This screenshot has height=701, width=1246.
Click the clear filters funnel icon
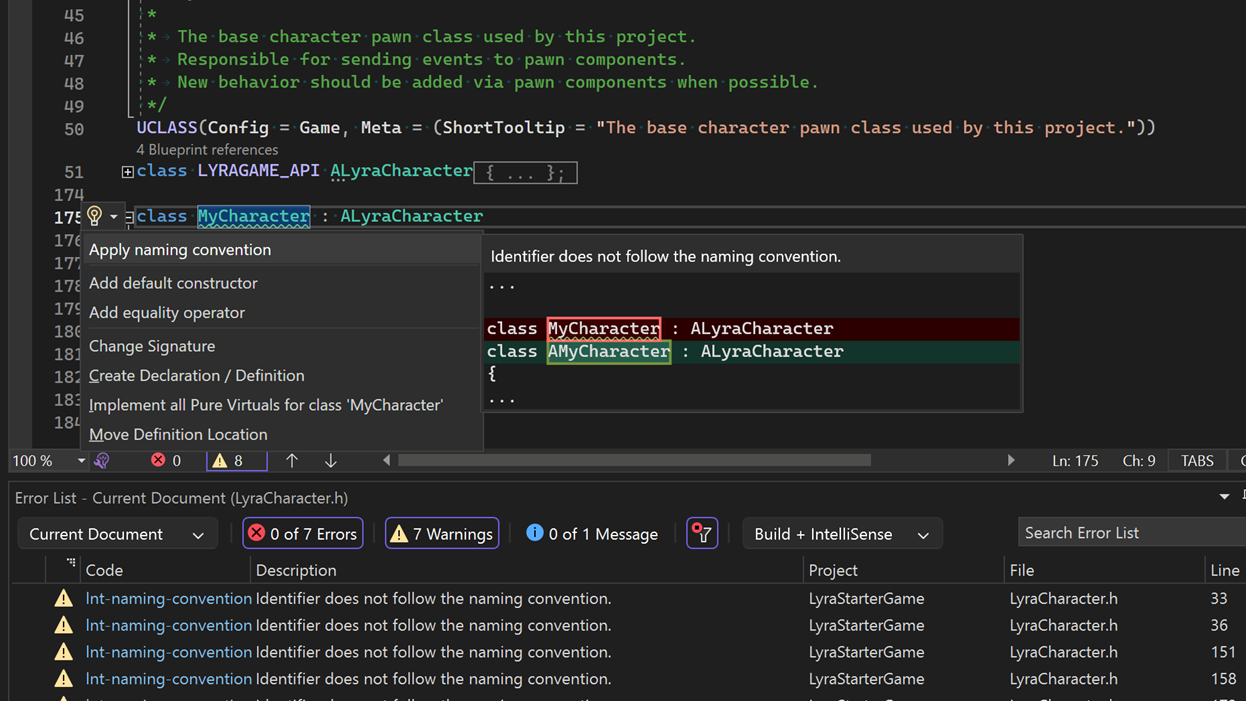click(x=702, y=534)
